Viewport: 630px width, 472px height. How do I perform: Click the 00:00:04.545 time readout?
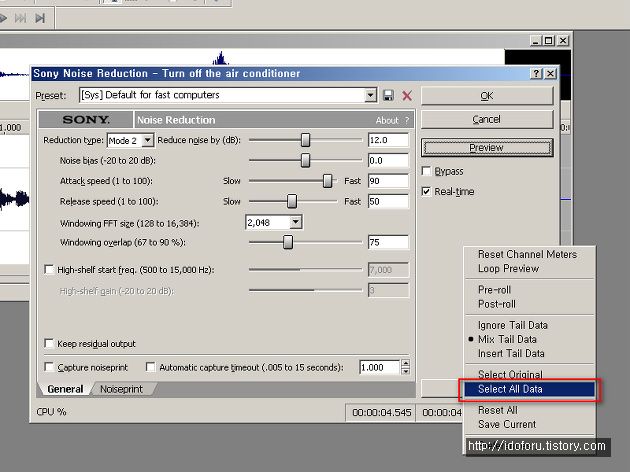tap(381, 413)
